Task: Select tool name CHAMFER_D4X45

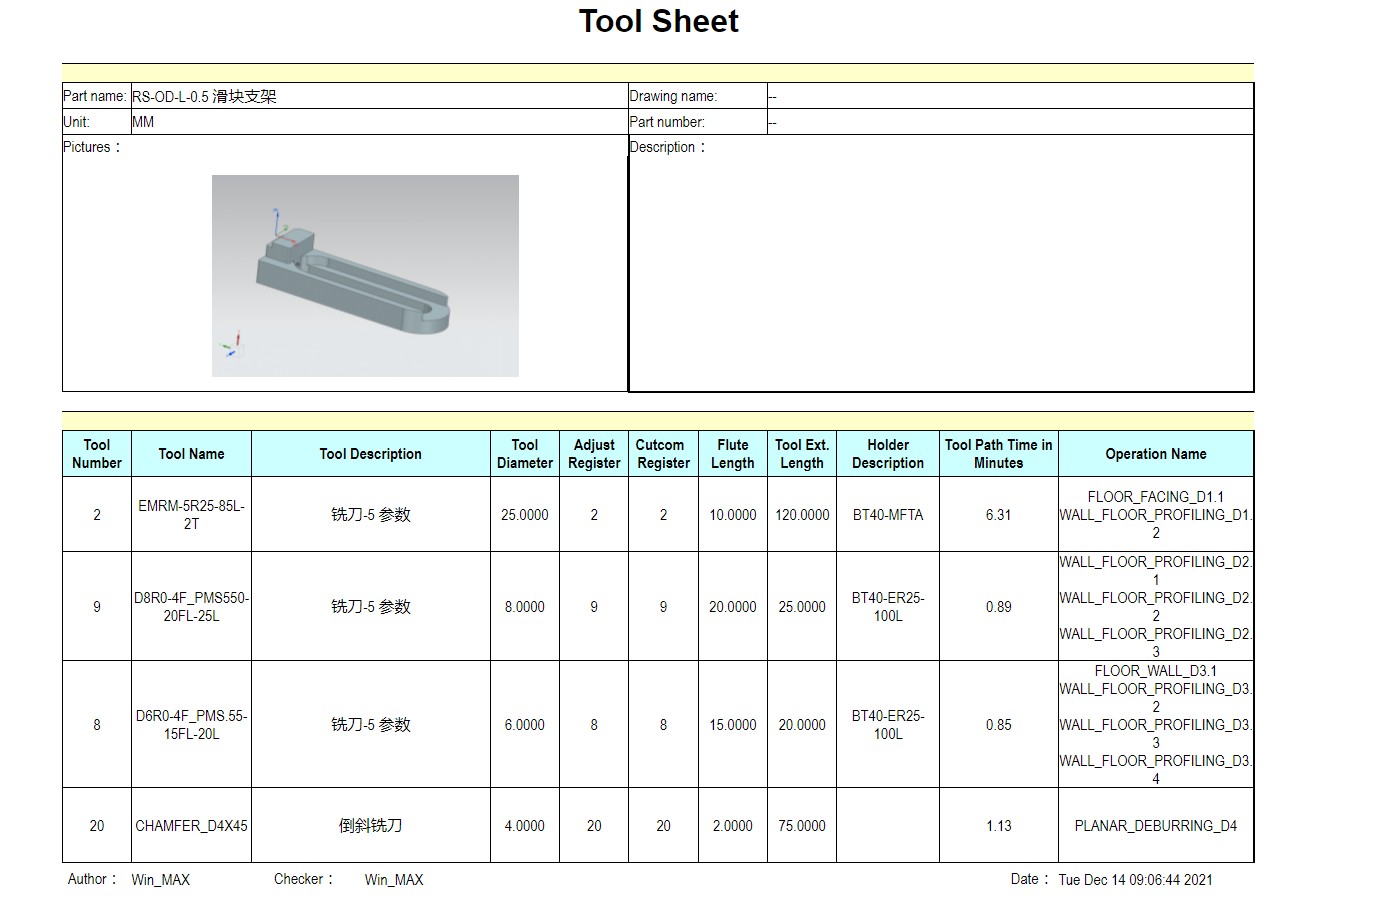Action: pyautogui.click(x=191, y=826)
